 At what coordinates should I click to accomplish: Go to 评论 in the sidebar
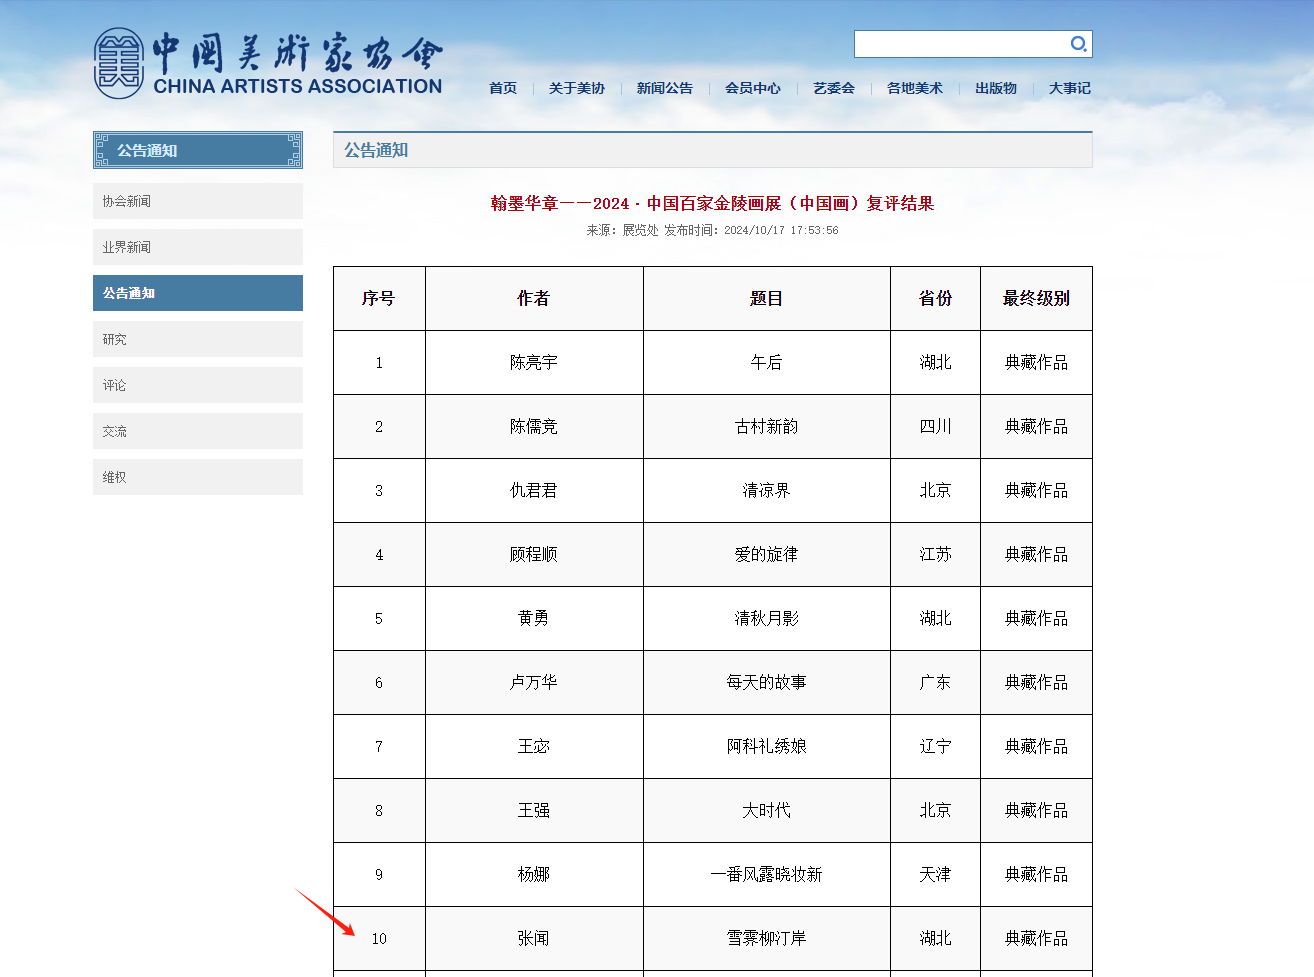click(x=198, y=385)
